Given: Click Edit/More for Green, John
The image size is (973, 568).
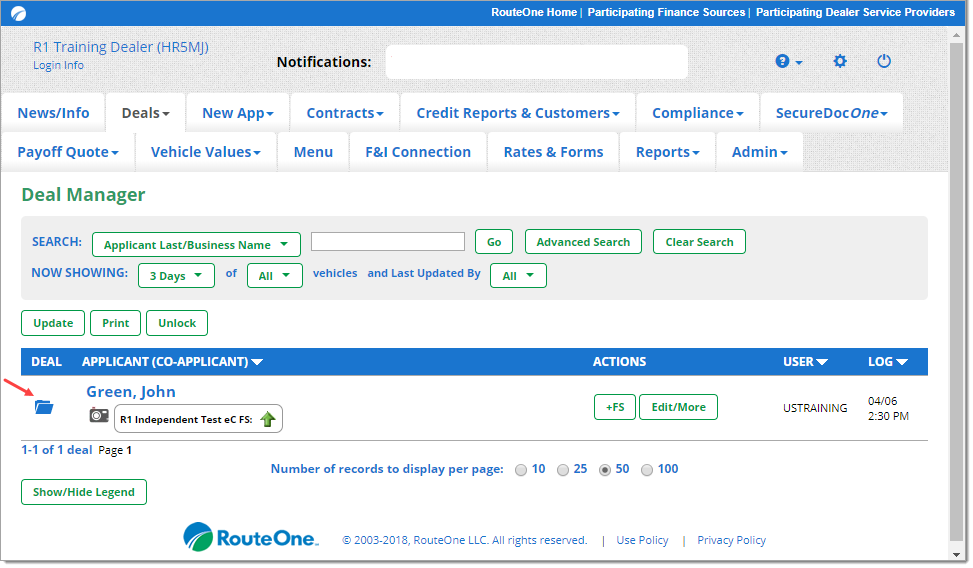Looking at the screenshot, I should pyautogui.click(x=678, y=407).
